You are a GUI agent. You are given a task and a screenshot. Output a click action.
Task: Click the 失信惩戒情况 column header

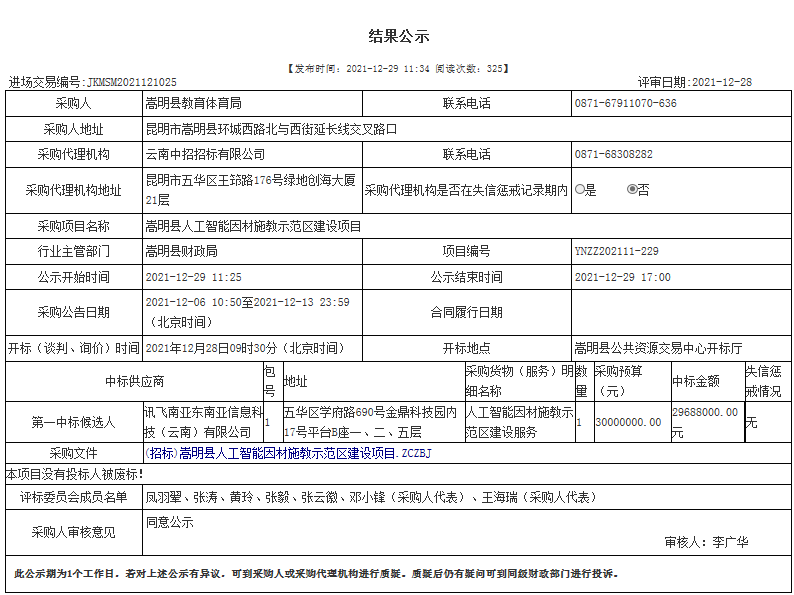[764, 381]
